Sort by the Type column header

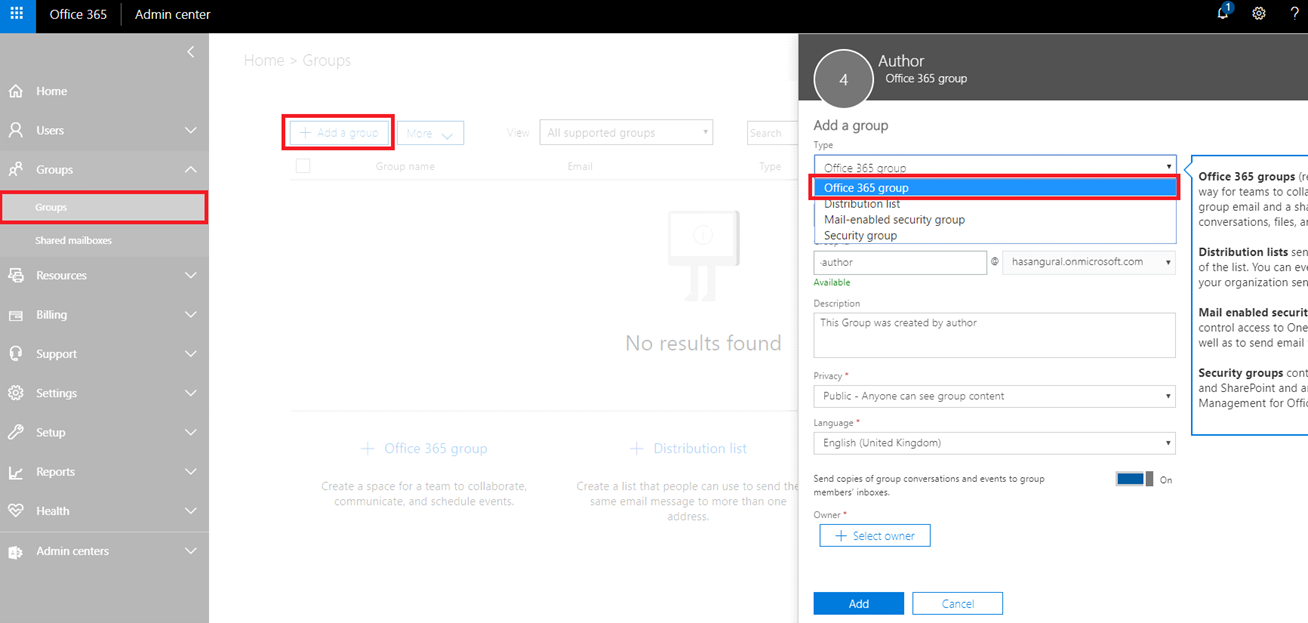[x=770, y=166]
